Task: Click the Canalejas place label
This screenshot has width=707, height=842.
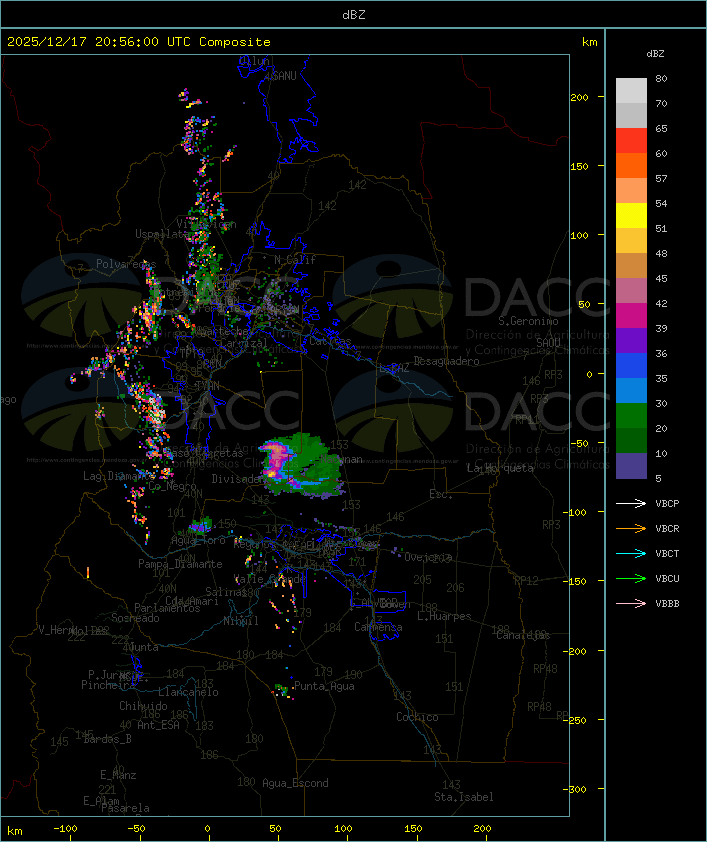Action: [x=523, y=635]
